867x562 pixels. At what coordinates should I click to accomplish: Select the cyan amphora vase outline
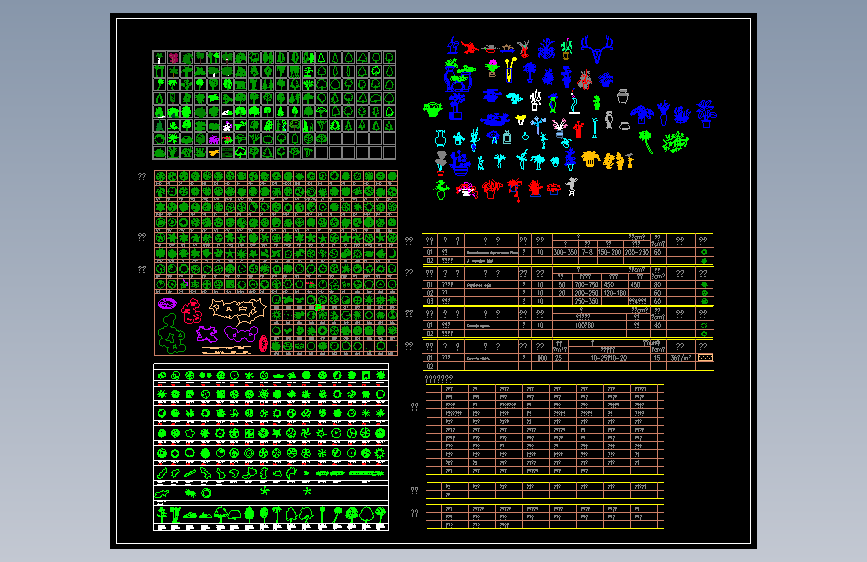coord(441,138)
